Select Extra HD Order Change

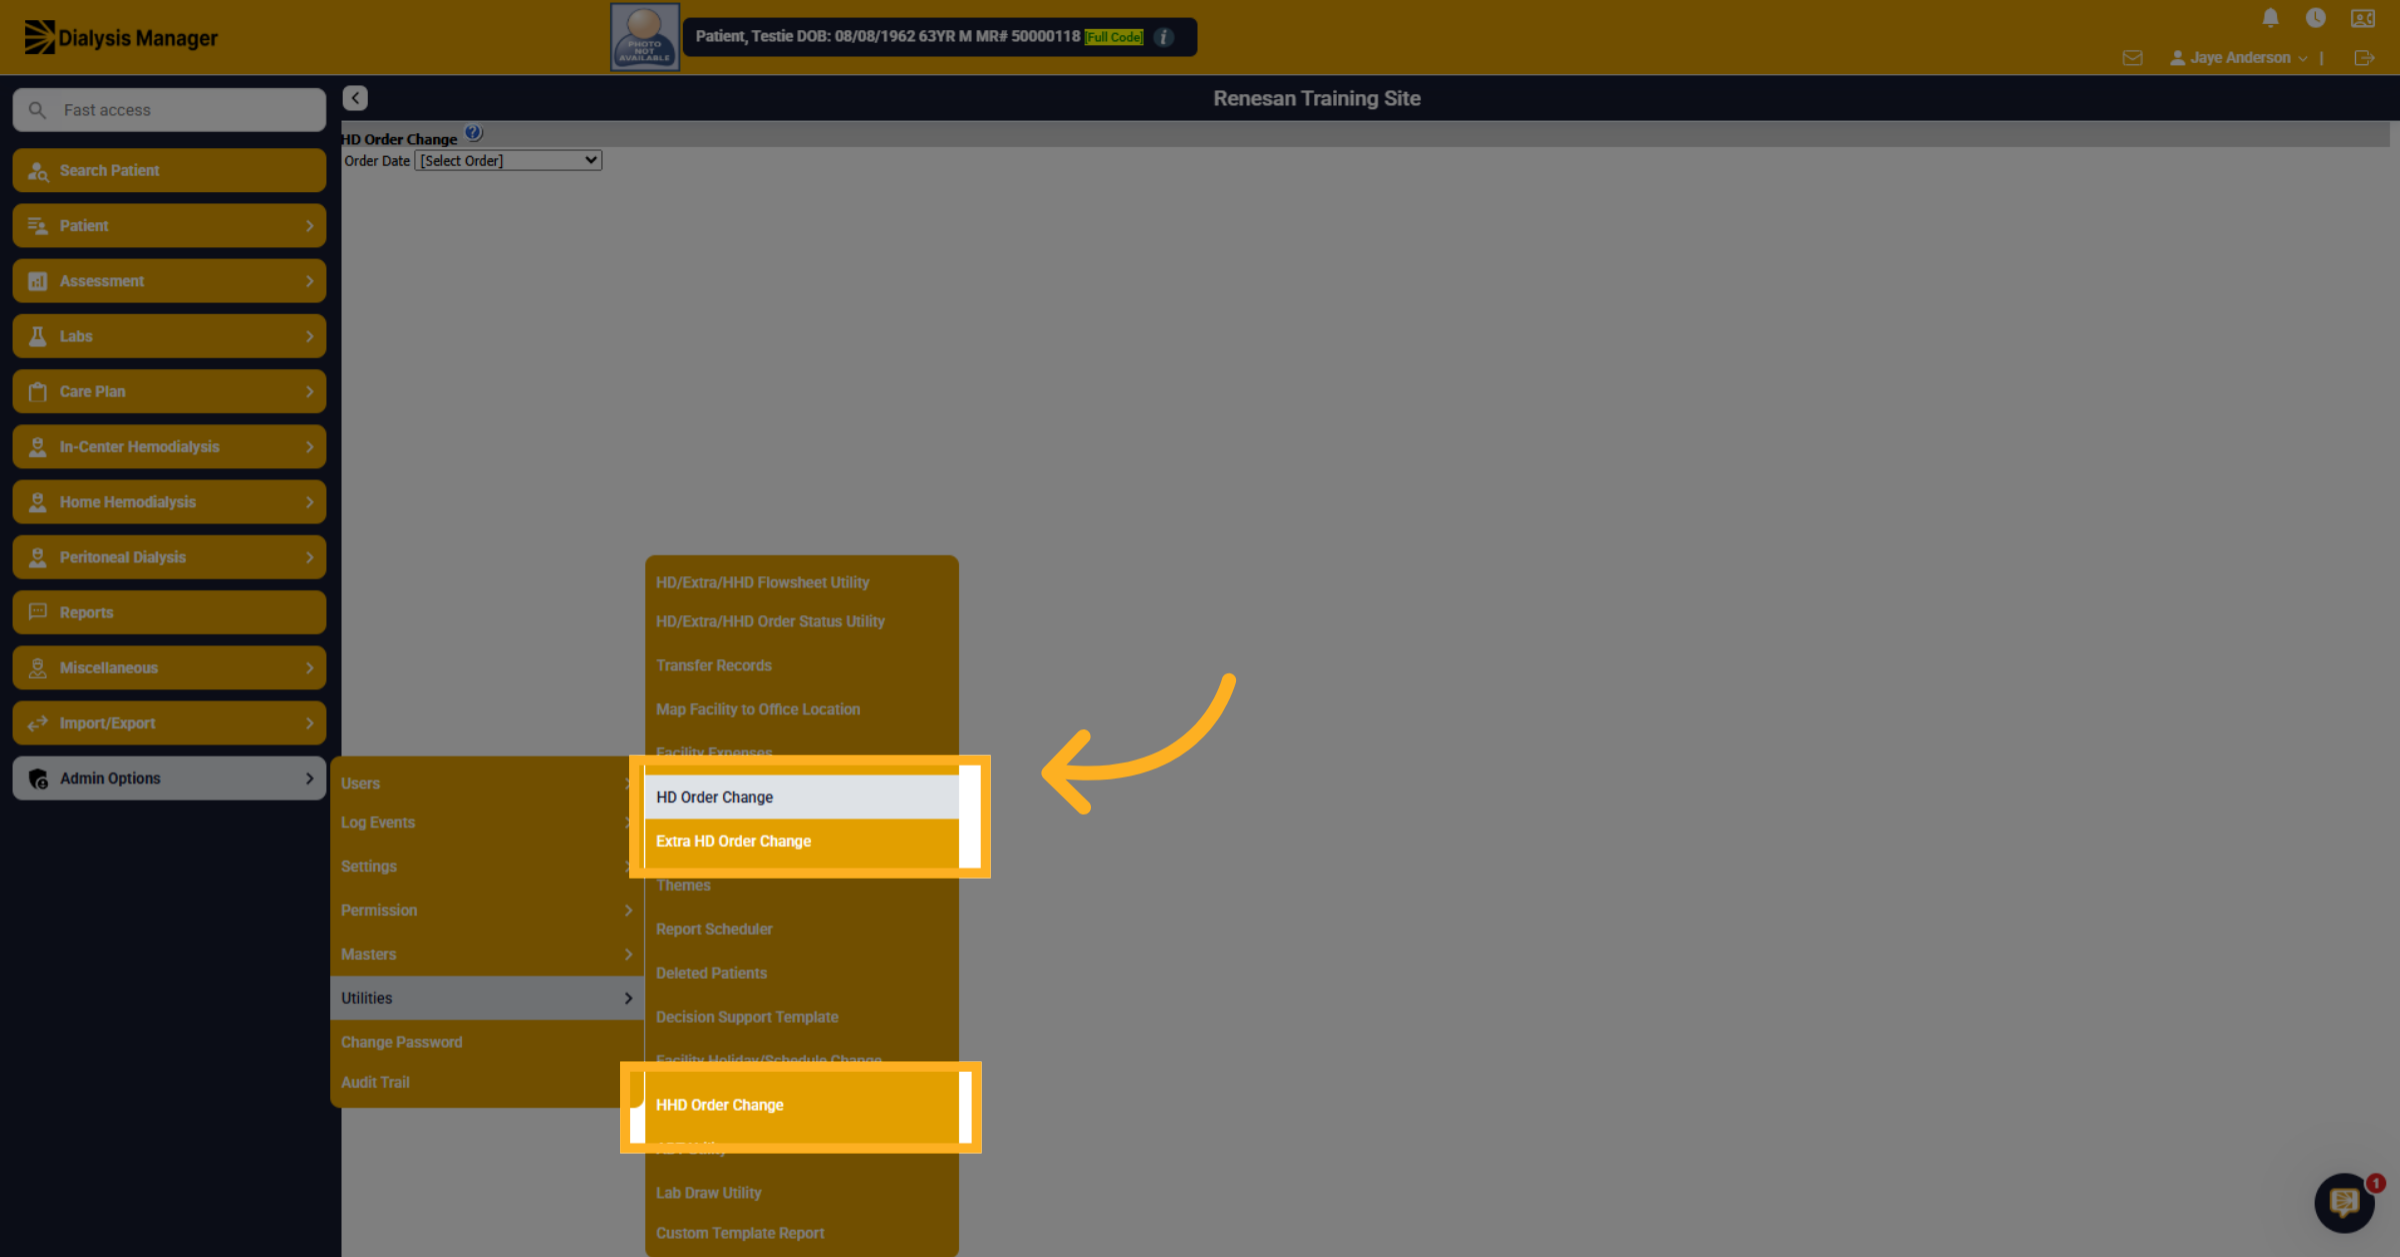pyautogui.click(x=802, y=841)
